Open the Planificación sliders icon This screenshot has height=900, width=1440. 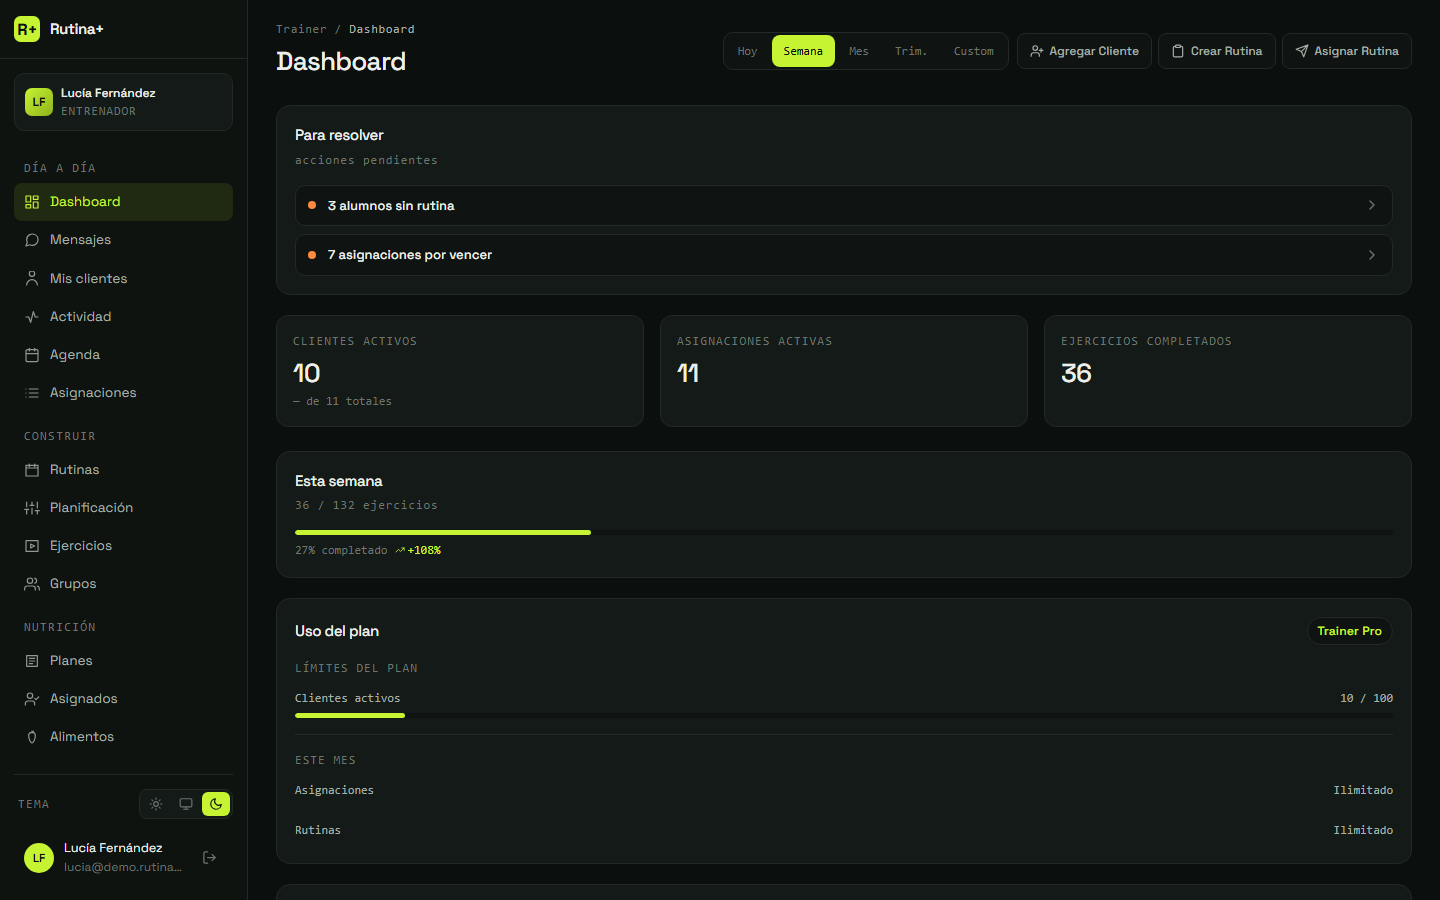32,508
